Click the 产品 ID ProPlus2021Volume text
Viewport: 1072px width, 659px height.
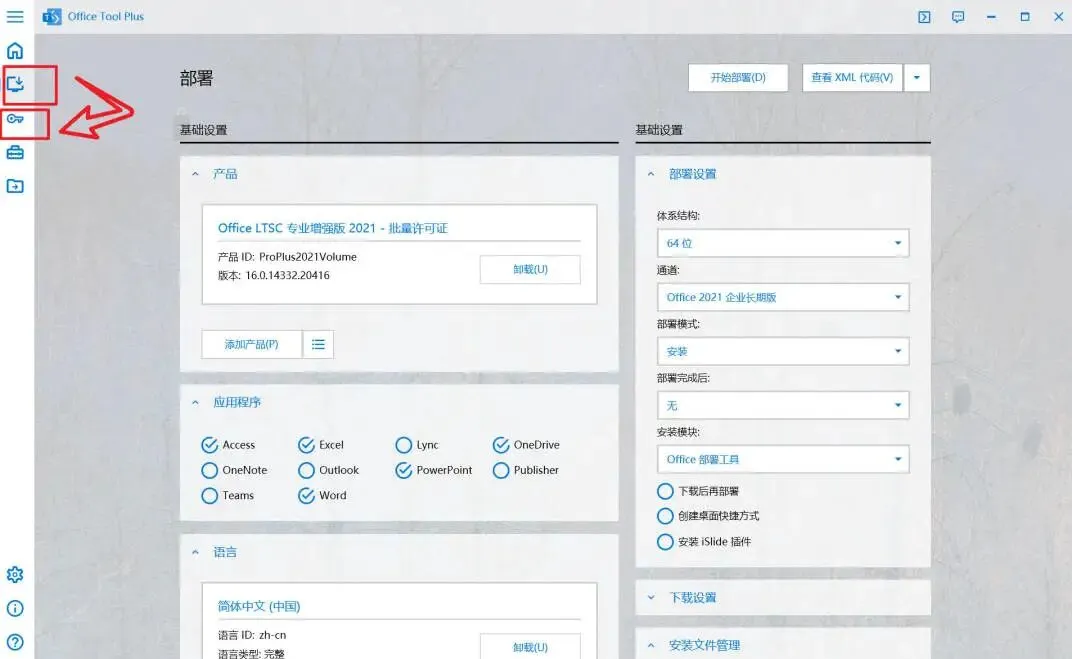click(x=287, y=257)
